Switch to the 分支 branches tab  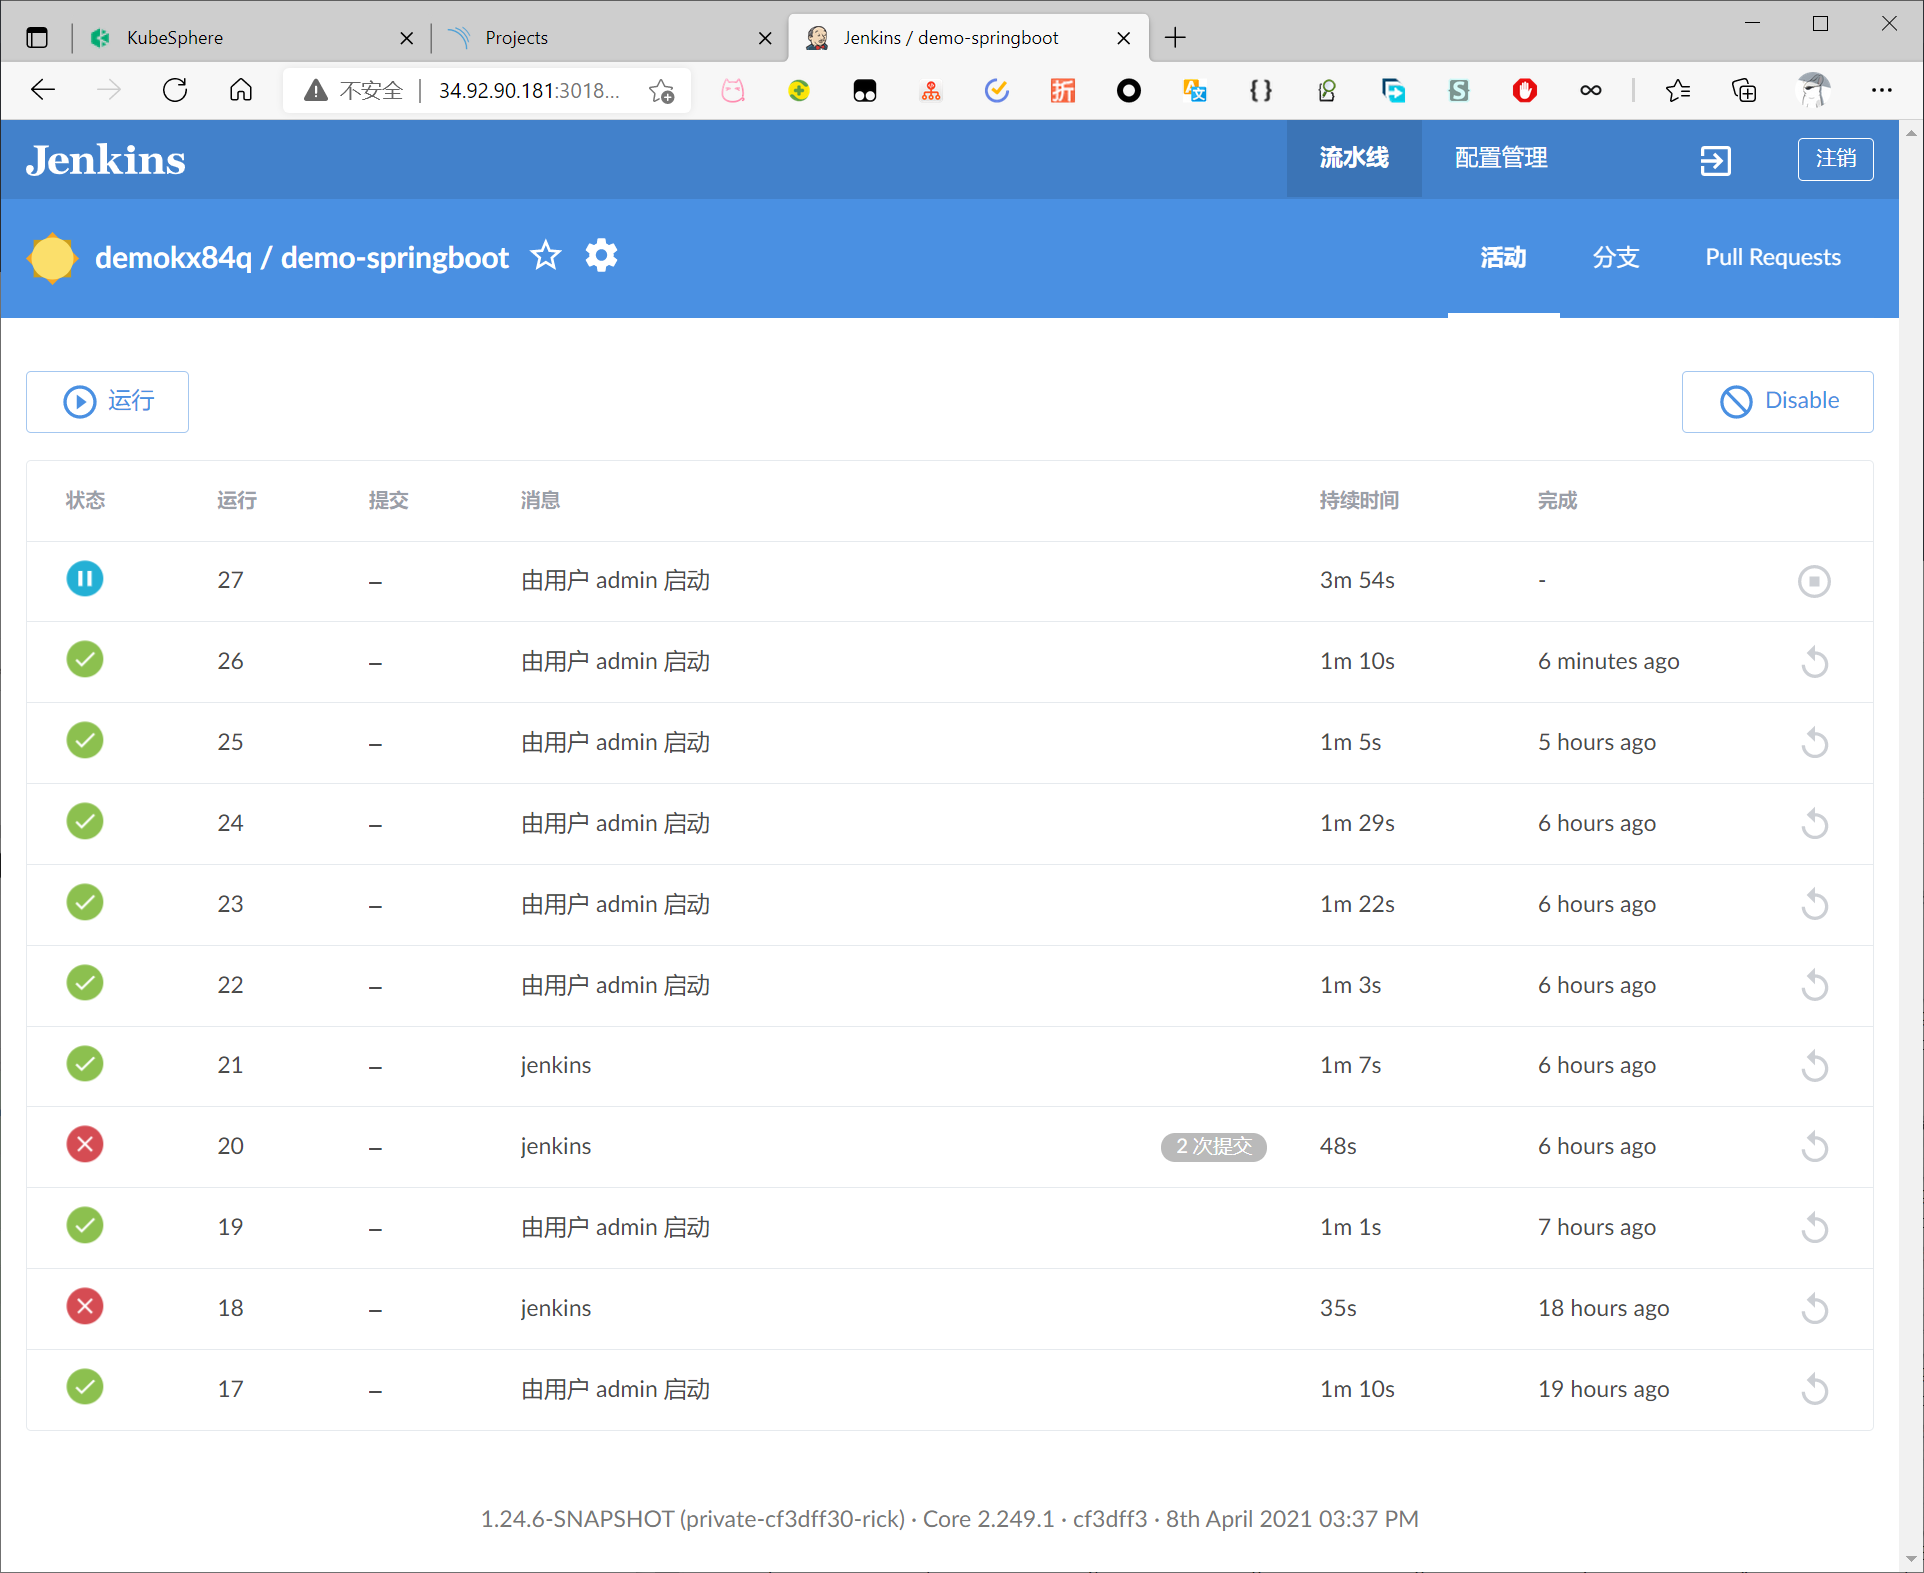pos(1615,258)
